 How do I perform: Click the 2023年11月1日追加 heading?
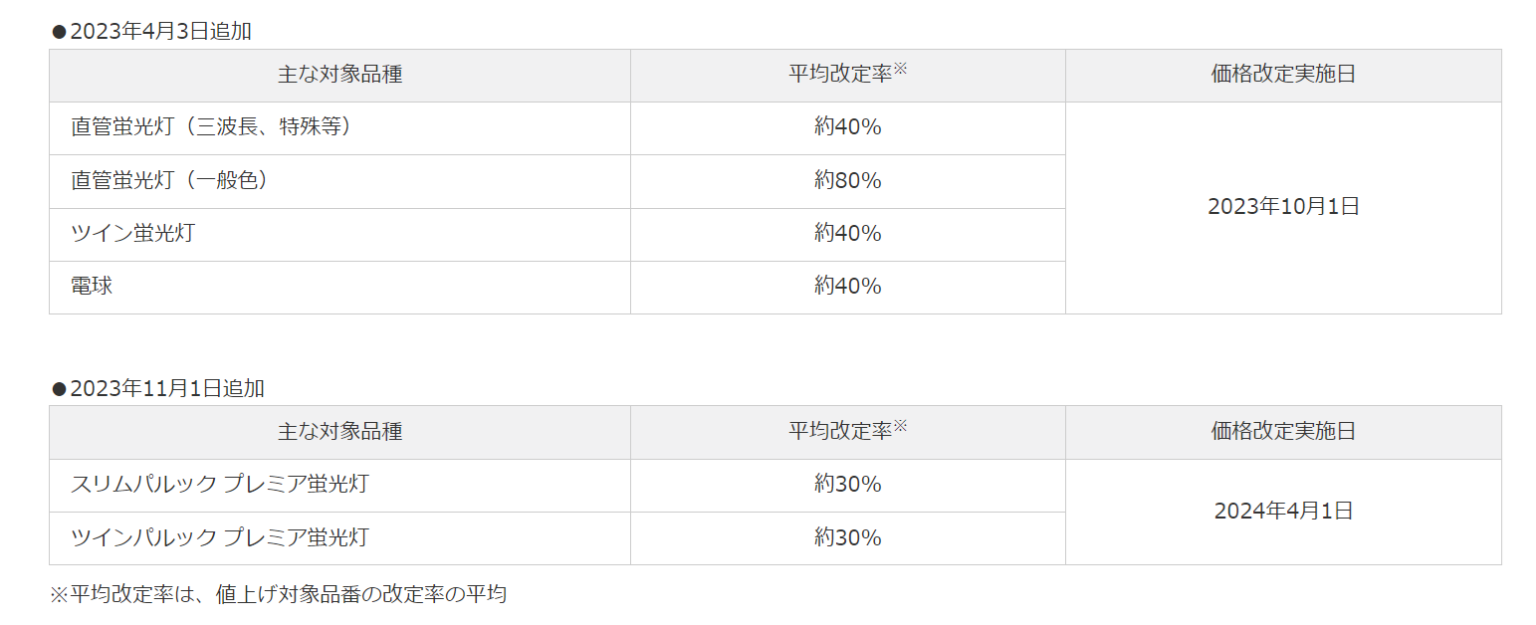click(158, 388)
